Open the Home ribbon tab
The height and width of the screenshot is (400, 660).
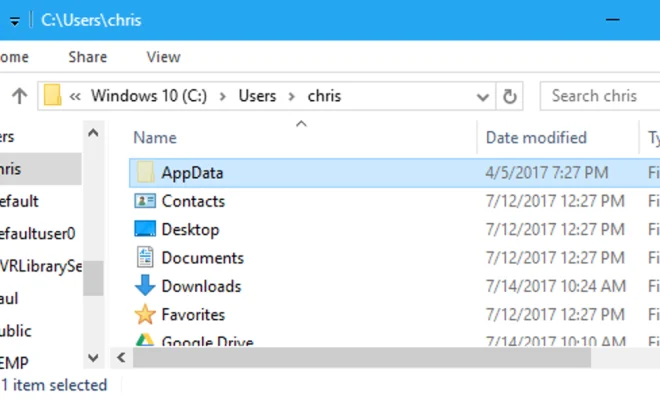tap(14, 57)
